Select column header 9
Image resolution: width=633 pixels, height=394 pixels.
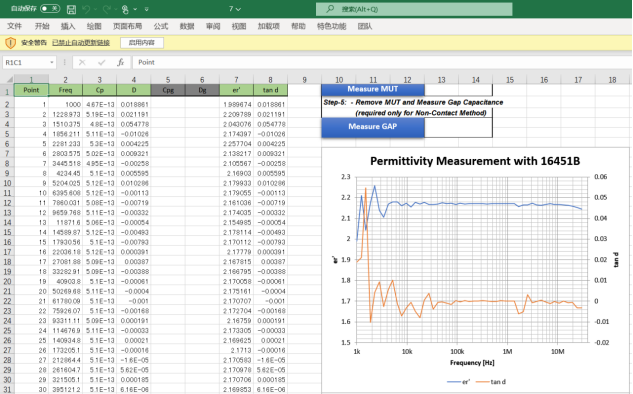tap(304, 80)
